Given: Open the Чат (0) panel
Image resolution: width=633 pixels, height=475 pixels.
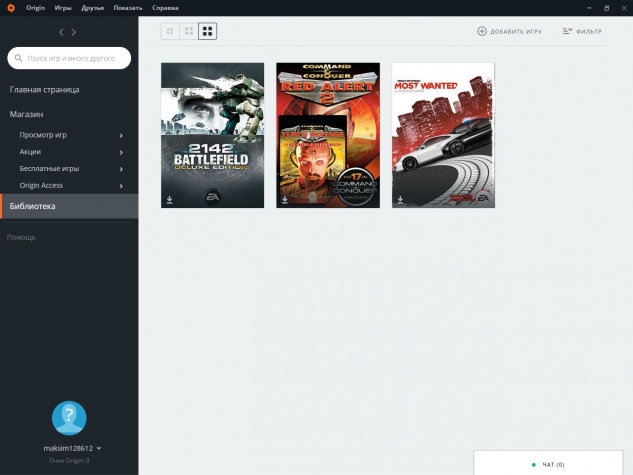Looking at the screenshot, I should [x=548, y=463].
